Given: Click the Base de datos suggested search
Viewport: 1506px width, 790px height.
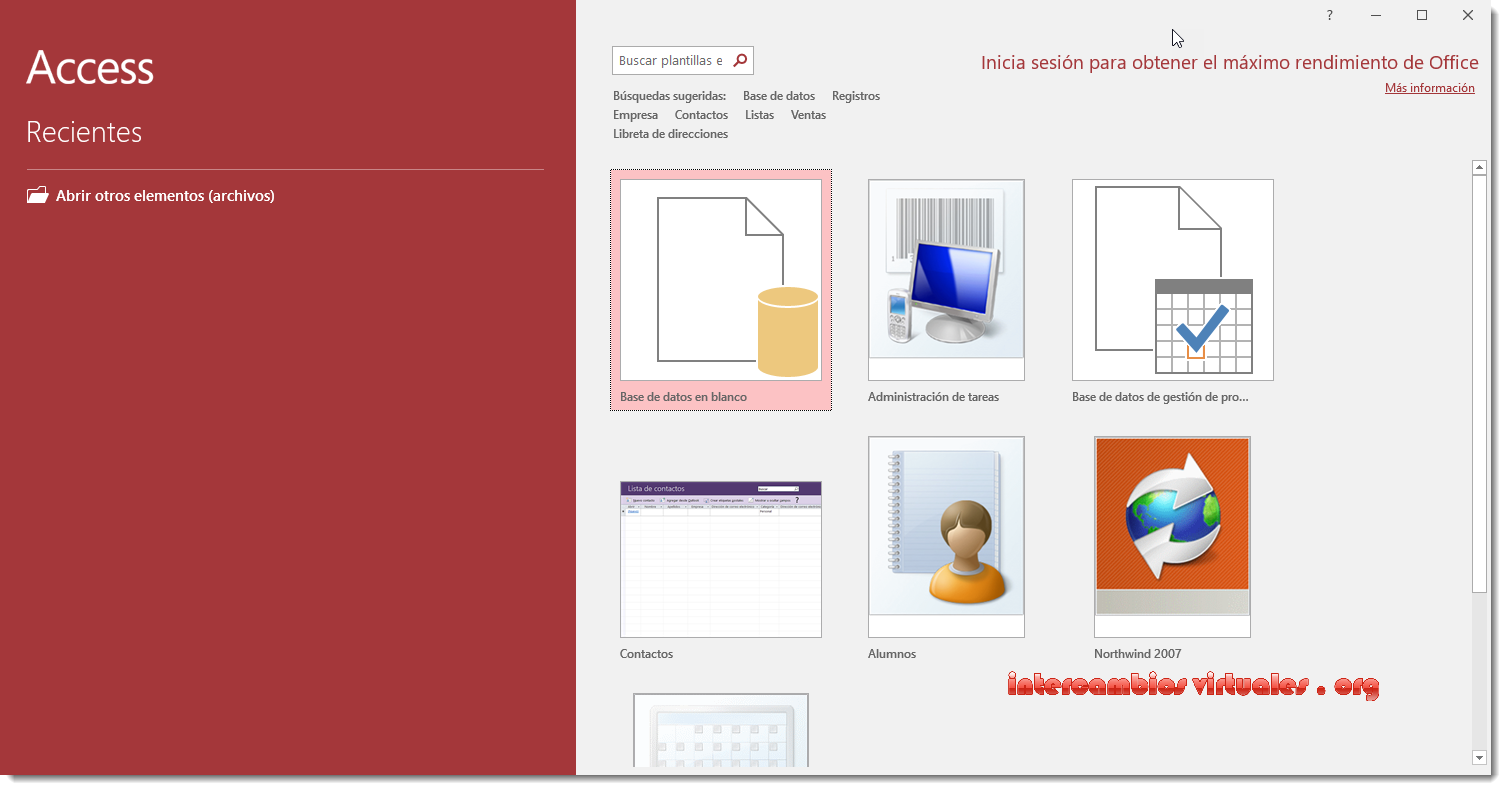Looking at the screenshot, I should [779, 96].
